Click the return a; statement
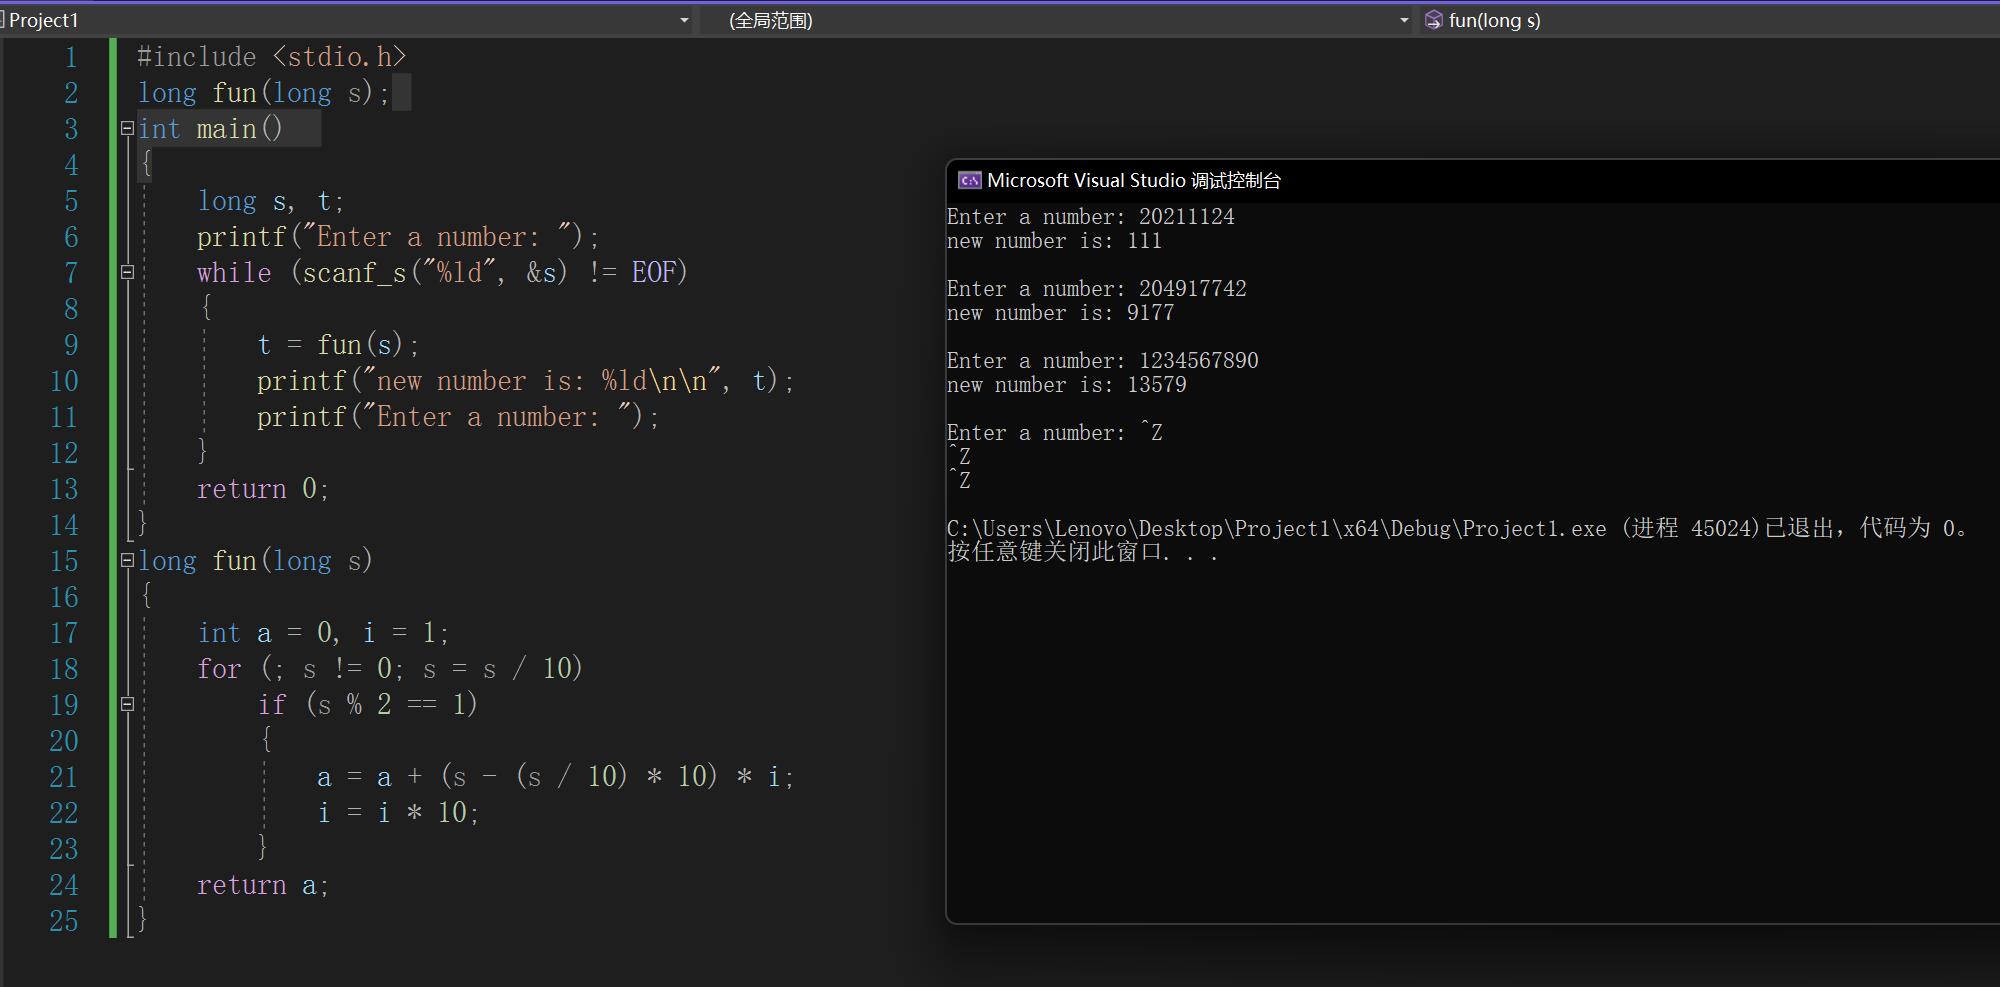Image resolution: width=2000 pixels, height=987 pixels. 263,885
